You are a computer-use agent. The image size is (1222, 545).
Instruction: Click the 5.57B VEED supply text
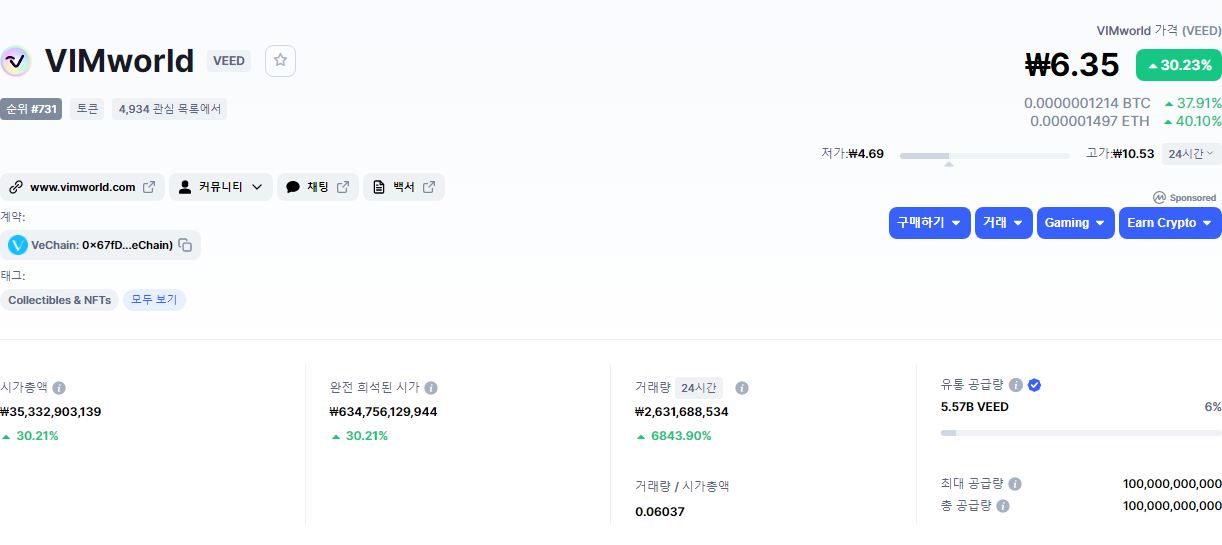click(975, 407)
